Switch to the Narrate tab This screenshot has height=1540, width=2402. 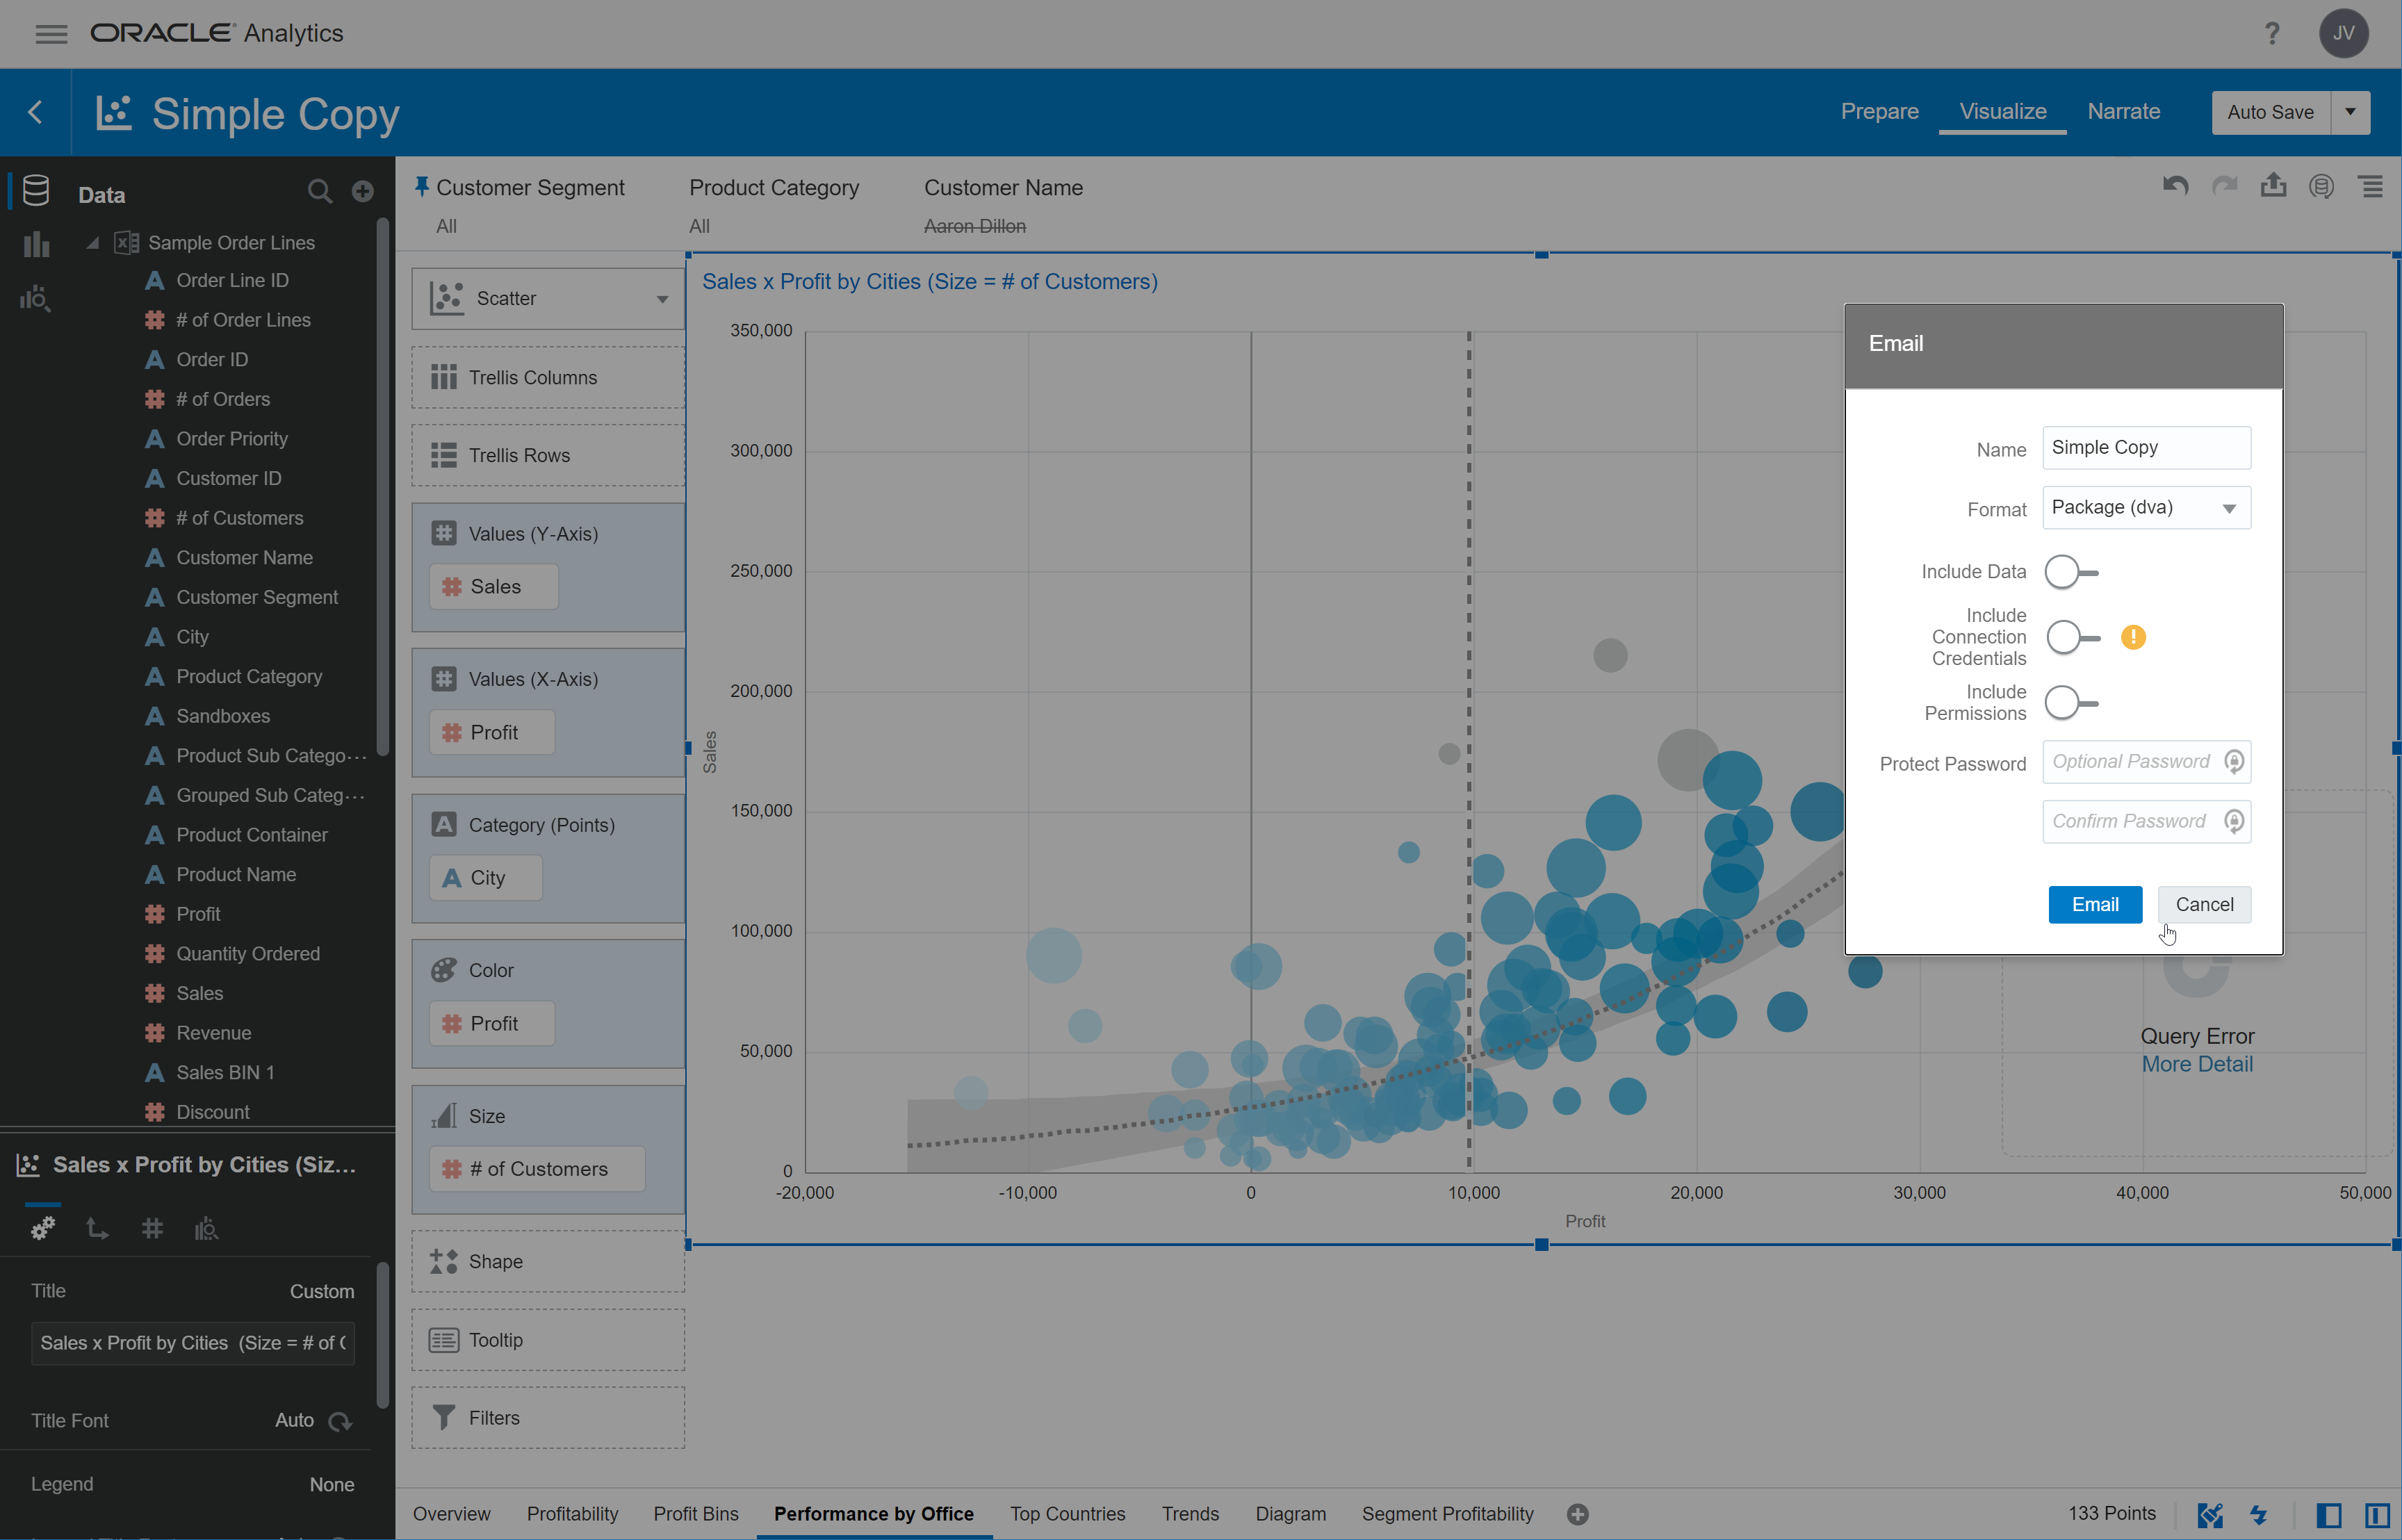[x=2123, y=111]
